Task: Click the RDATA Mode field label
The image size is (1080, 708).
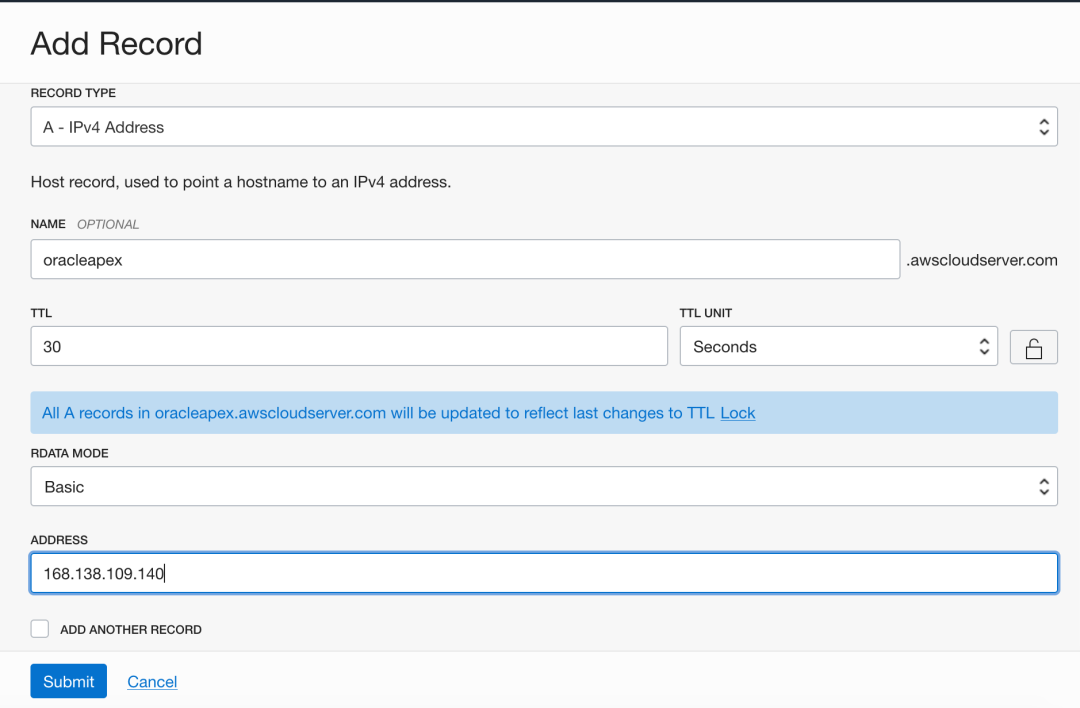Action: 69,453
